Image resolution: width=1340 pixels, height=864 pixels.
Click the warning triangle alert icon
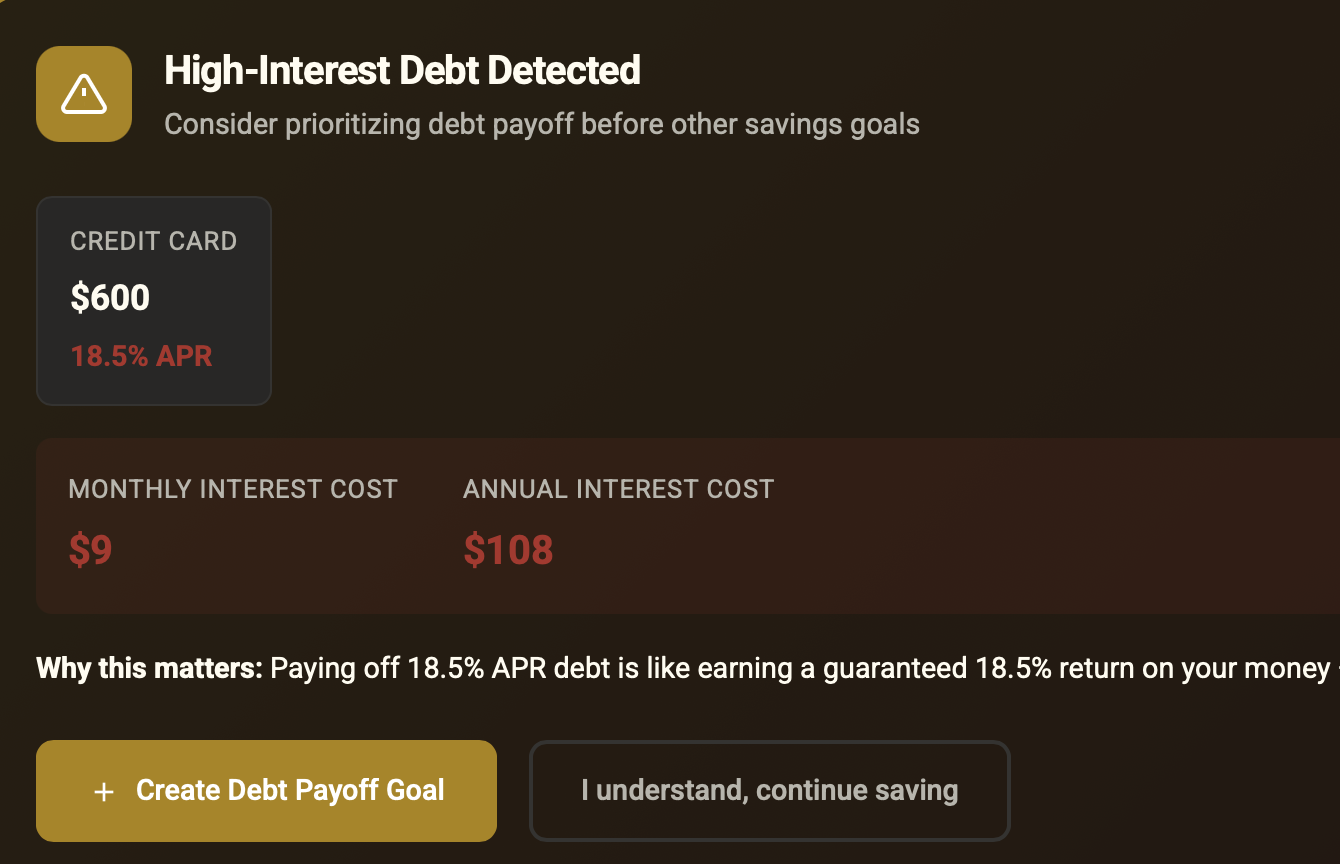coord(84,94)
